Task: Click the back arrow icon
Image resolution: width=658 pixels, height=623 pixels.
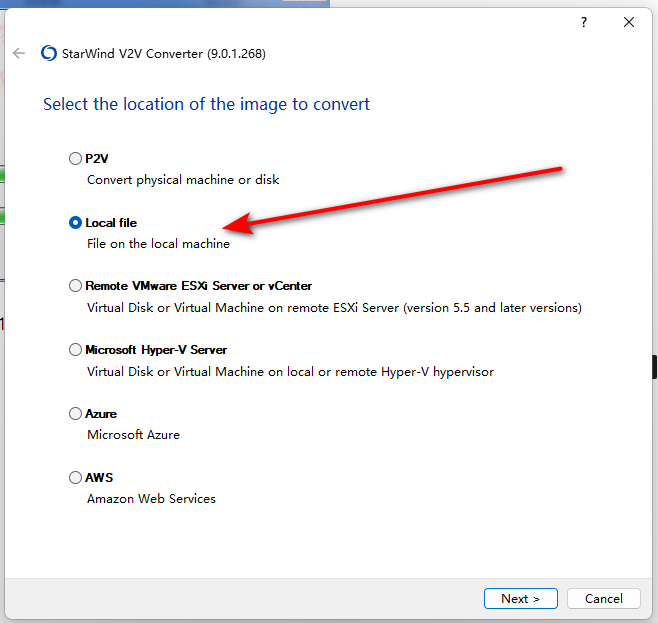Action: (19, 53)
